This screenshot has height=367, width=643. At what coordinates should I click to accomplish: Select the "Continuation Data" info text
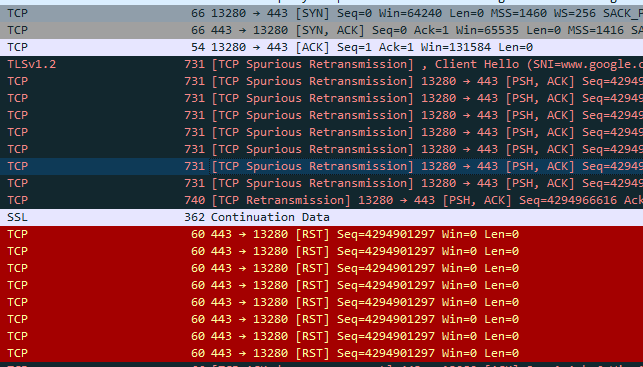[x=270, y=217]
